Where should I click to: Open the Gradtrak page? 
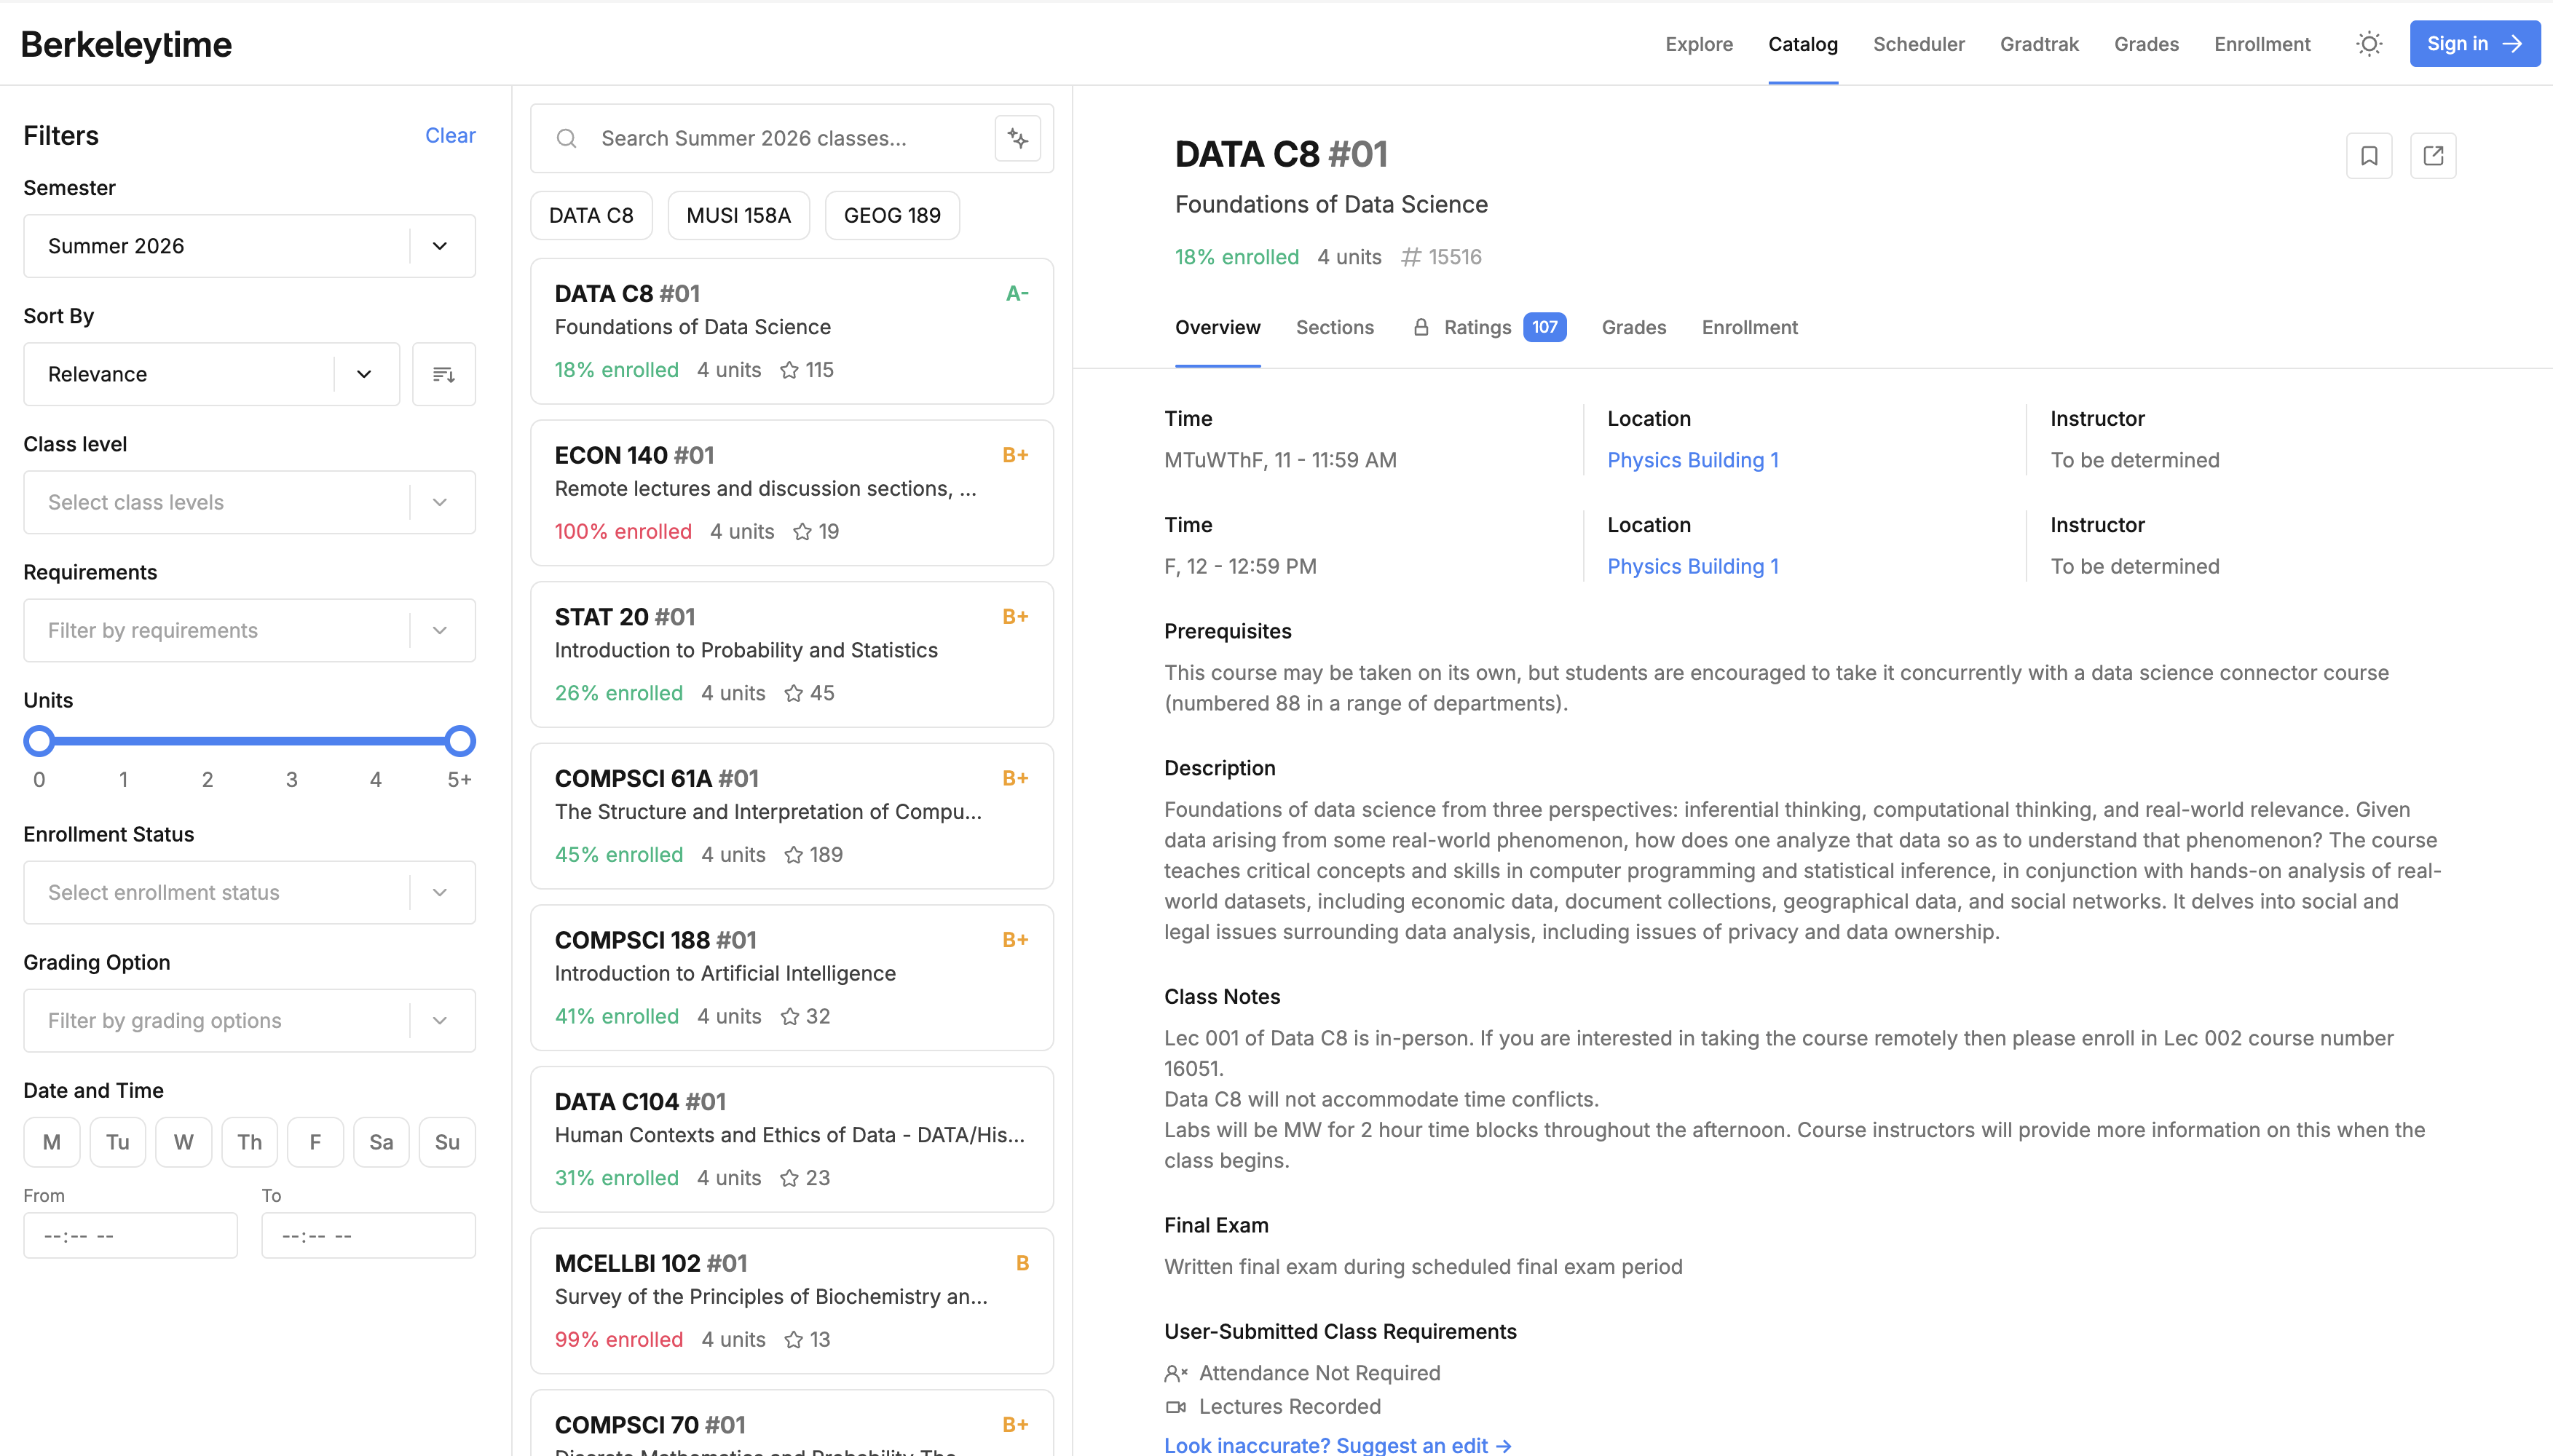[x=2039, y=44]
